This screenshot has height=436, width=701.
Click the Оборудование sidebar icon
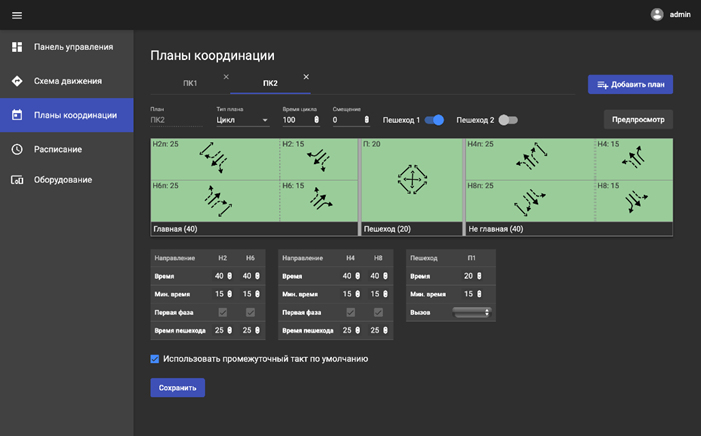coord(17,180)
